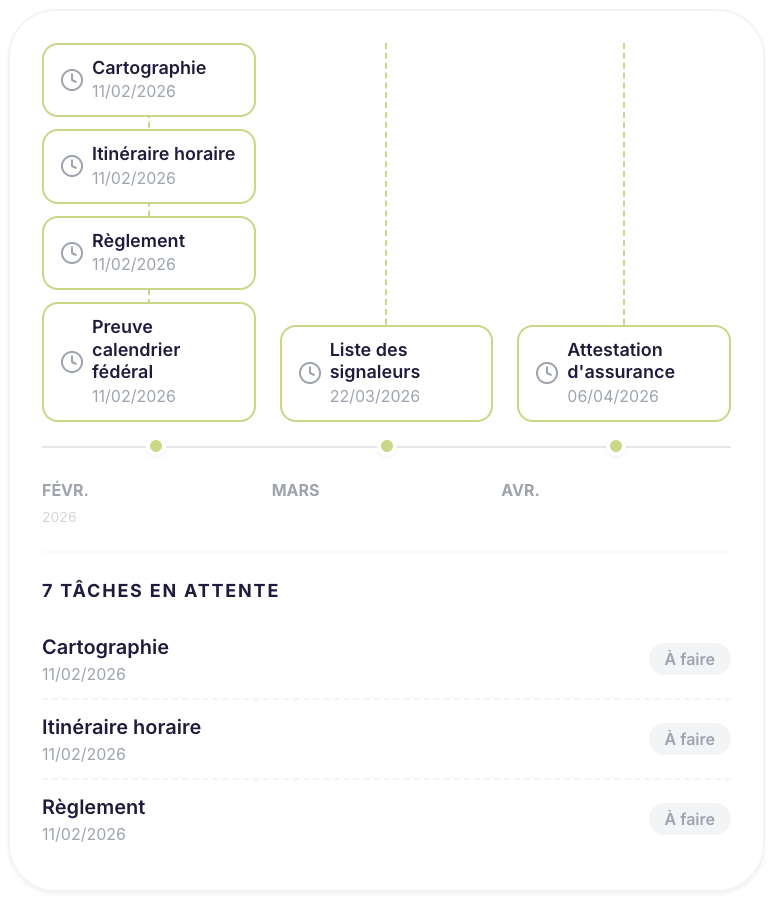Toggle the À faire status for Cartographie
Image resolution: width=774 pixels, height=902 pixels.
[689, 659]
